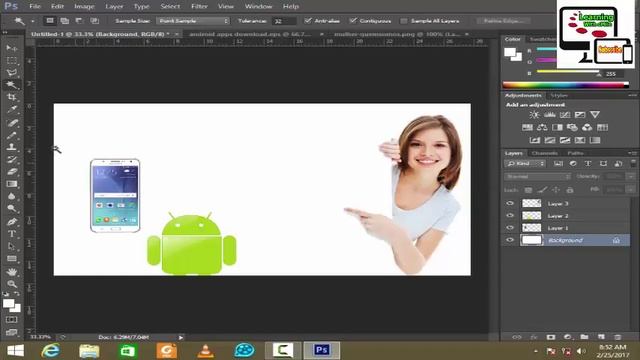Select the Pen tool
This screenshot has width=640, height=360.
11,222
